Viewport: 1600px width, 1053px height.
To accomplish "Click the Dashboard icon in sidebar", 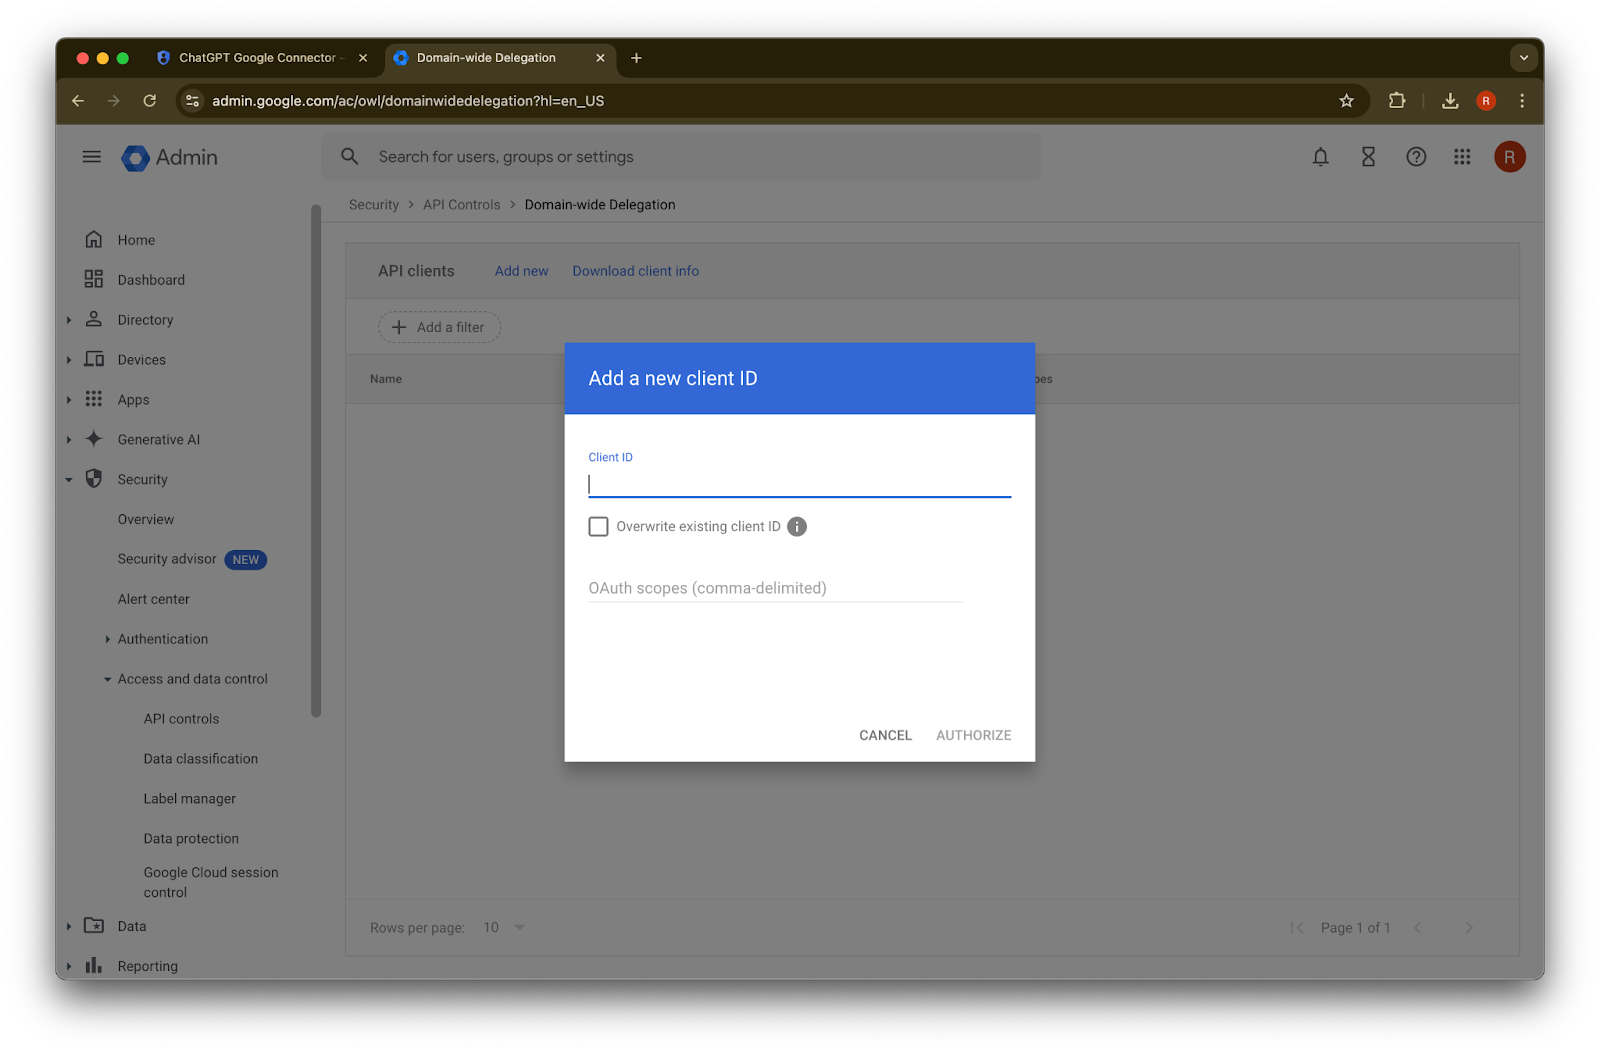I will click(x=94, y=280).
